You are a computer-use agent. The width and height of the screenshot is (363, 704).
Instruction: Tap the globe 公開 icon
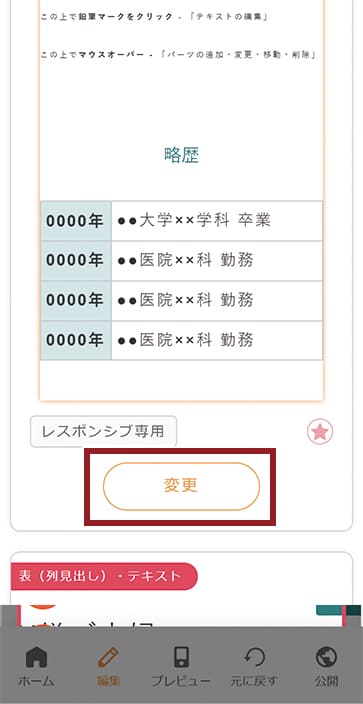pos(327,658)
